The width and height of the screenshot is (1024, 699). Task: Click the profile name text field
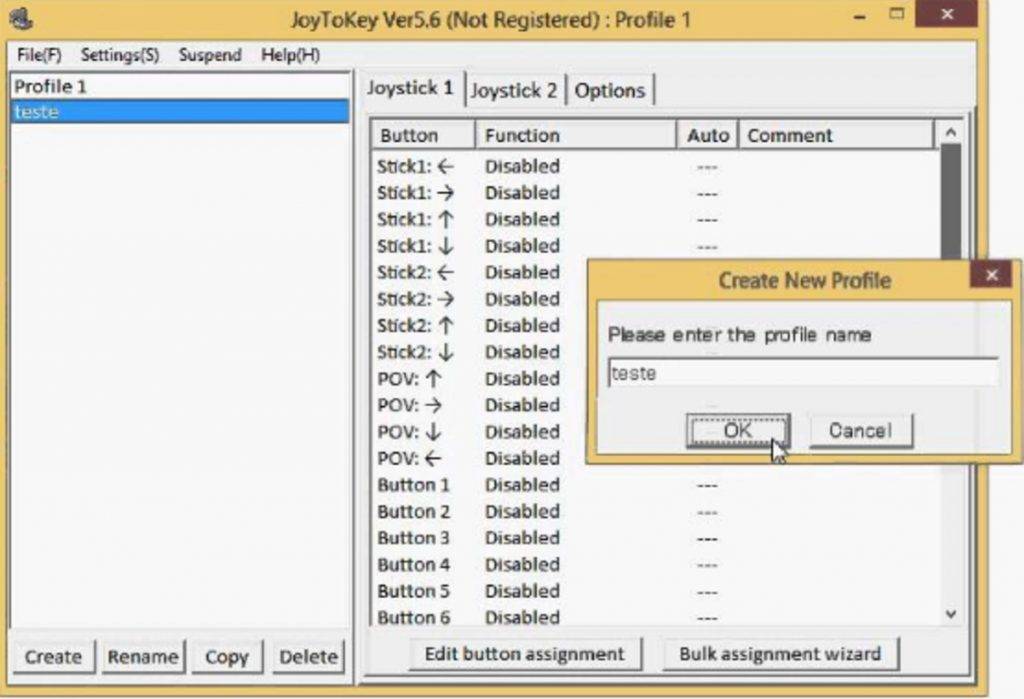[x=802, y=373]
